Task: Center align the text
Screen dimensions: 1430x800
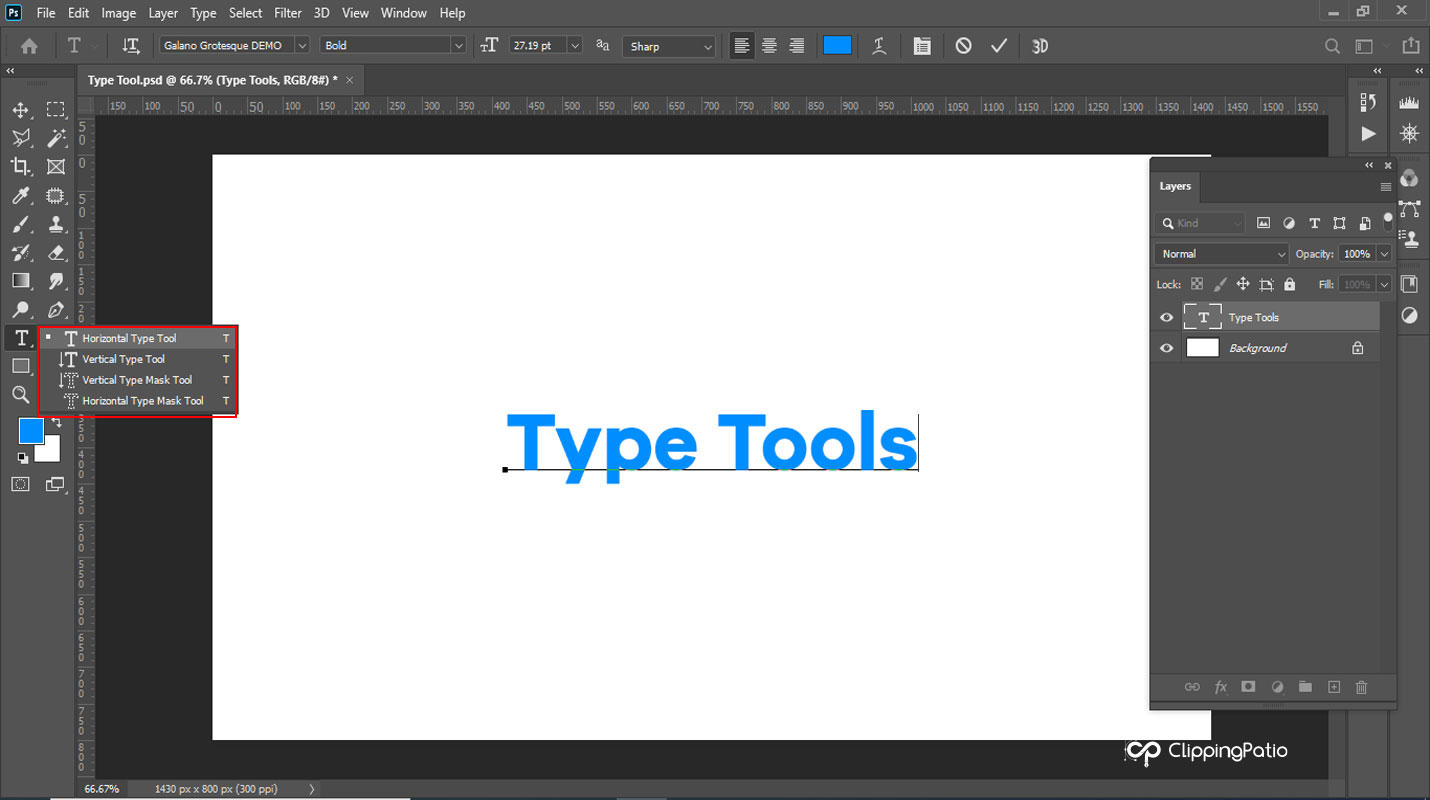Action: coord(769,46)
